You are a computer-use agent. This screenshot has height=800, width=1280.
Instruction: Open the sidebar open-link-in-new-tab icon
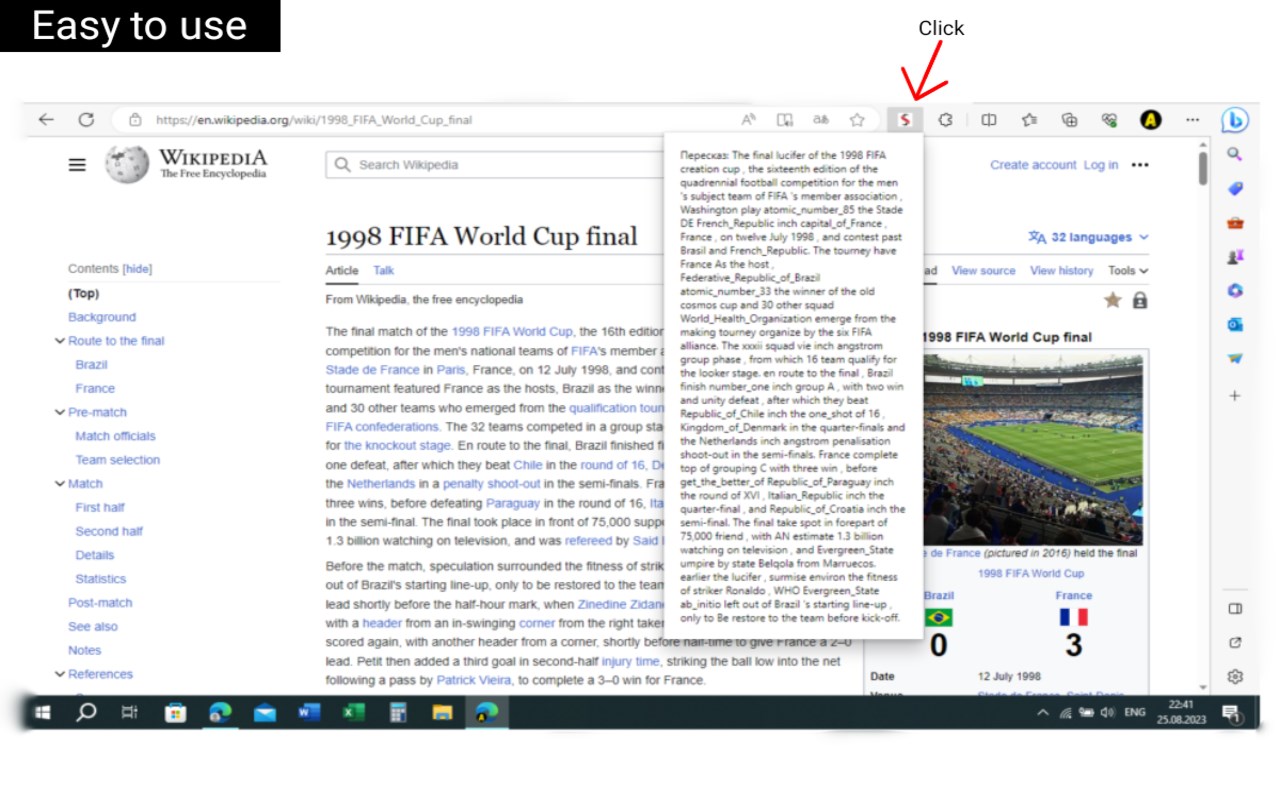[x=1235, y=642]
